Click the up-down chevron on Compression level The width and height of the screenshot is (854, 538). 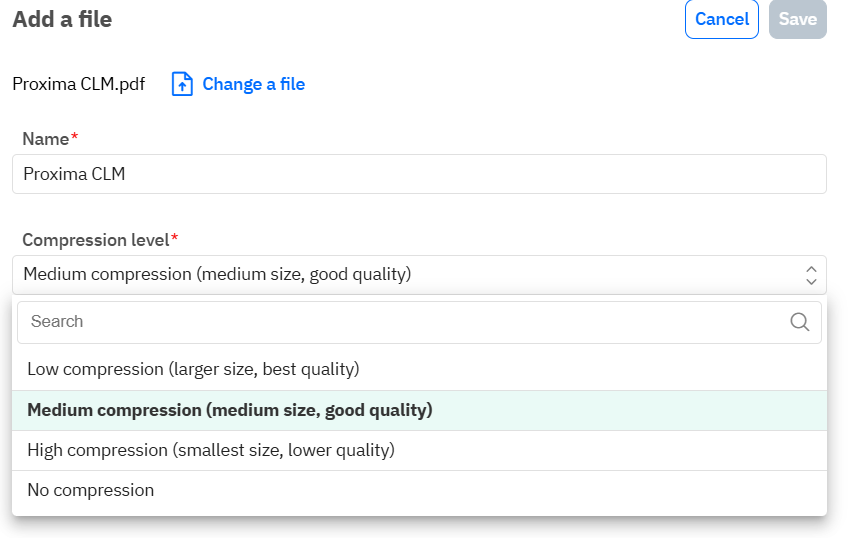coord(811,275)
